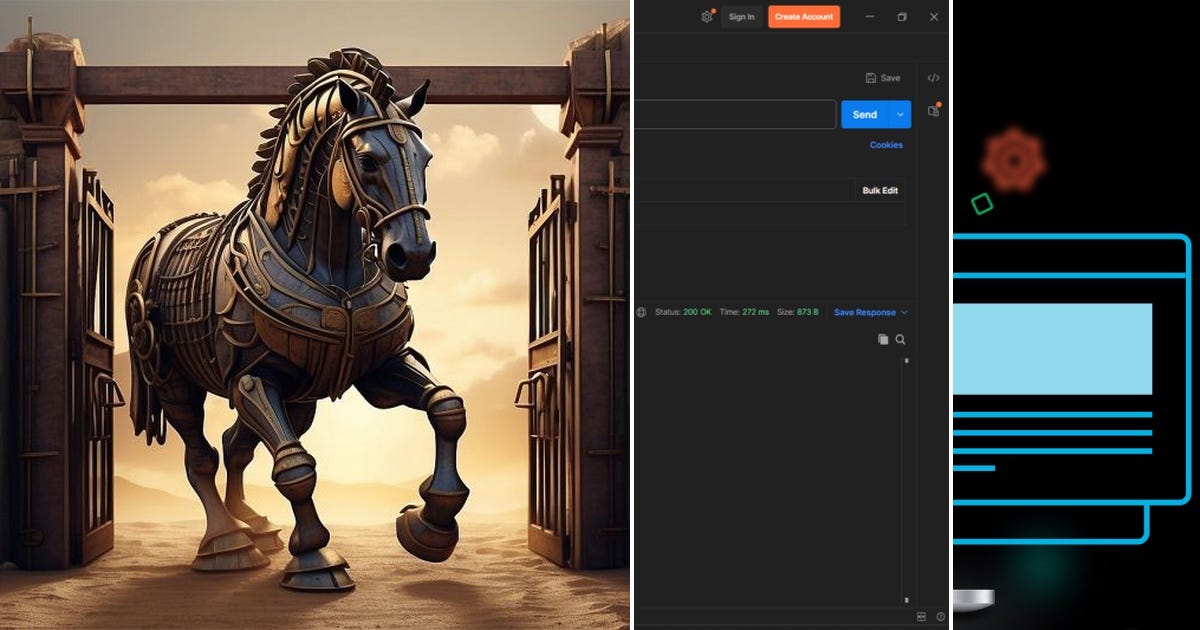Click the Save icon button

click(883, 78)
